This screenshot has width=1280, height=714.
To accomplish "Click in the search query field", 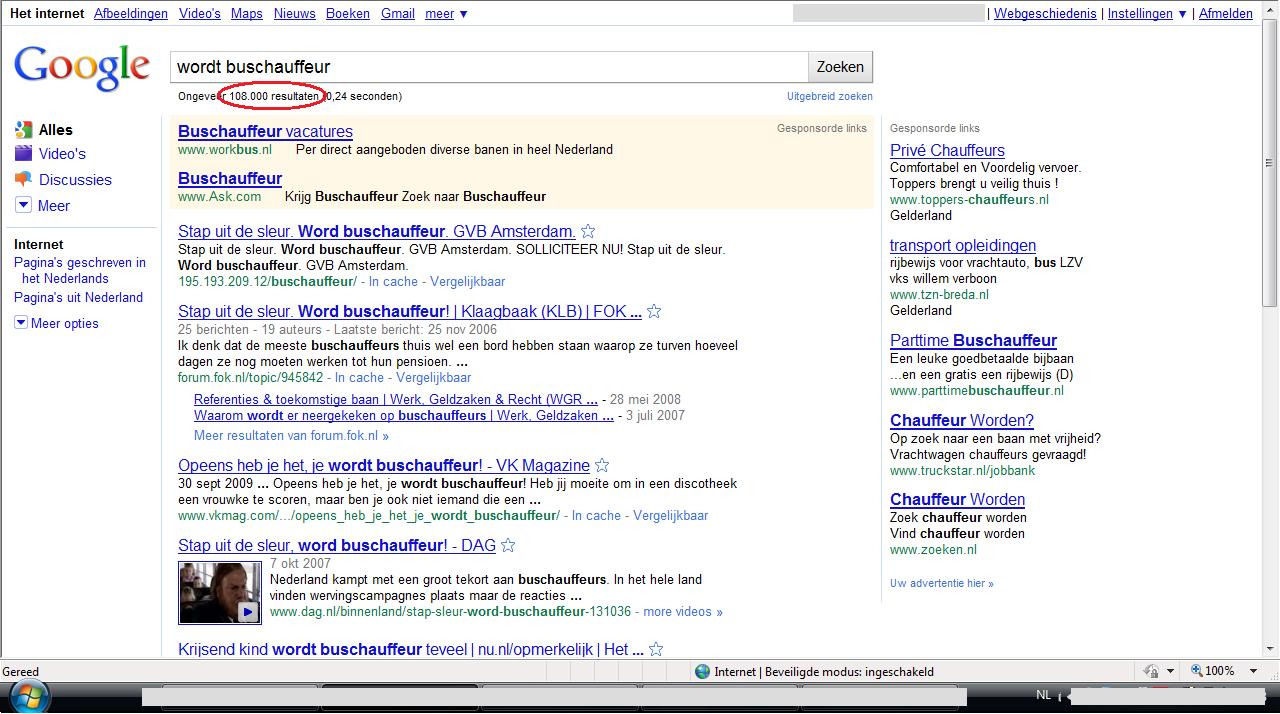I will 489,67.
